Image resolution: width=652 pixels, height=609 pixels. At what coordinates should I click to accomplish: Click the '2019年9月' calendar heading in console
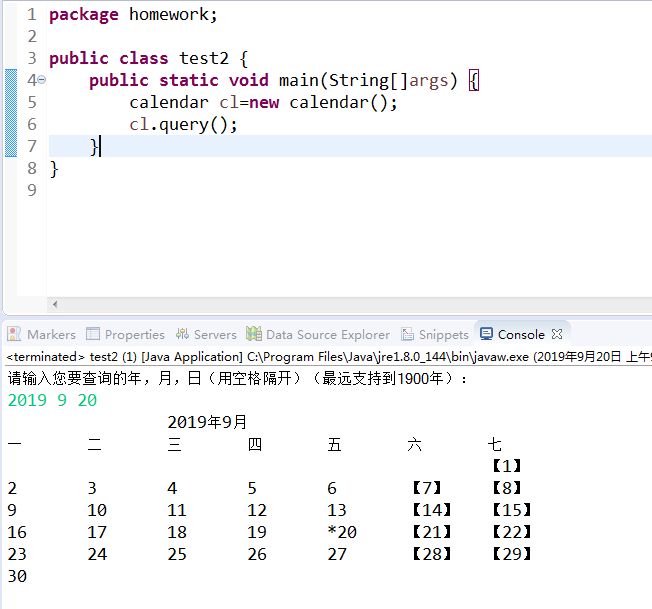tap(207, 422)
